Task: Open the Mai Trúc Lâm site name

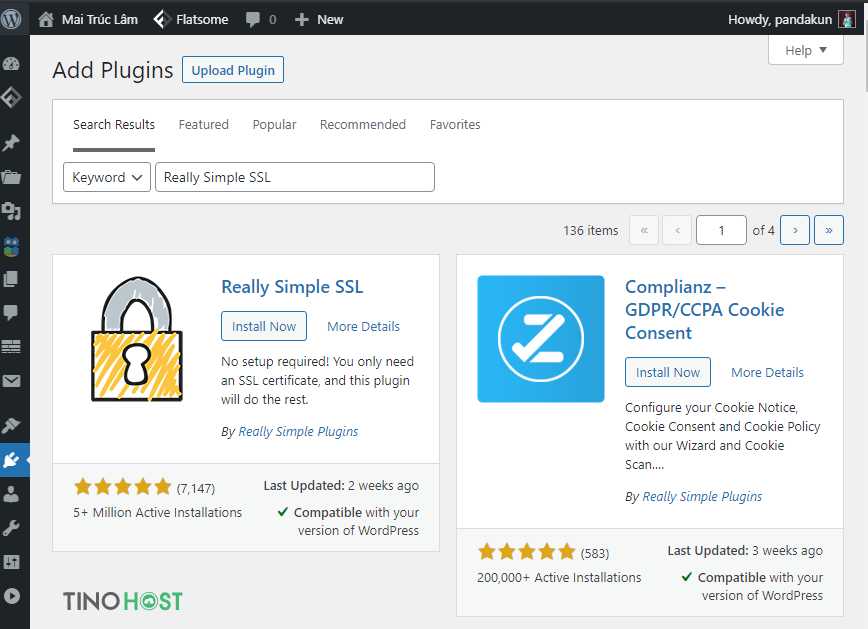Action: (x=100, y=19)
